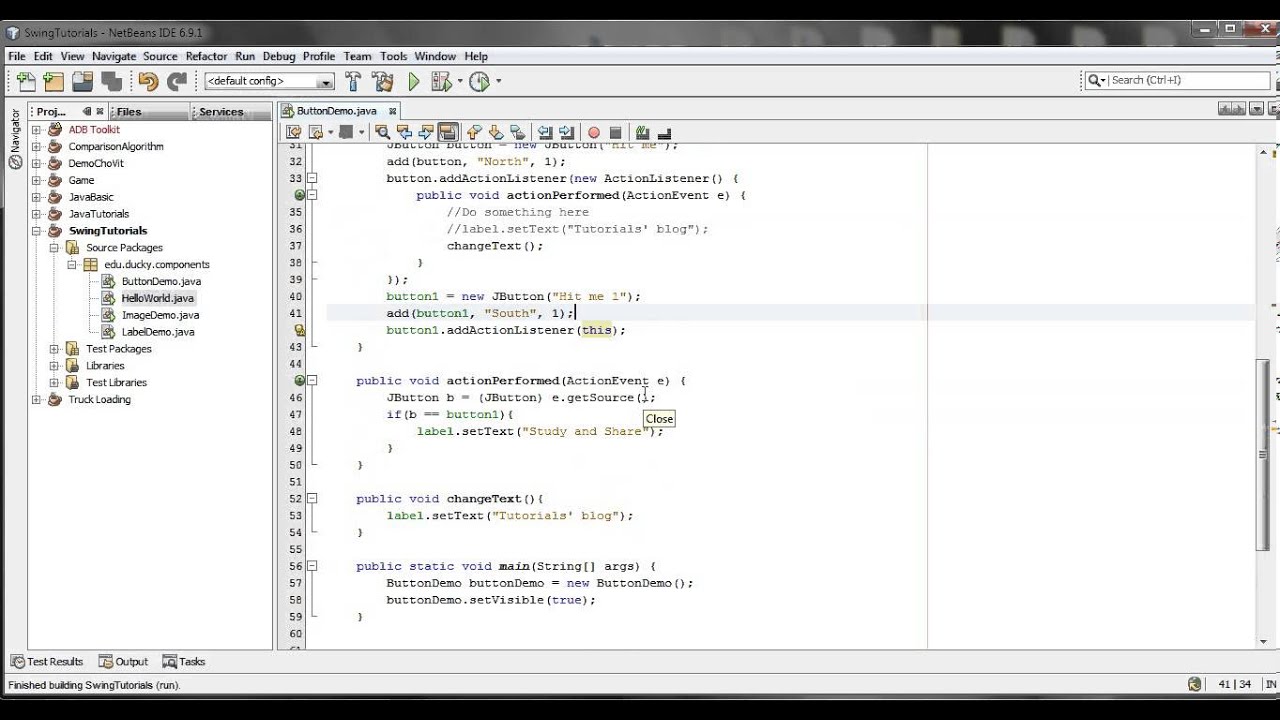Collapse the main method fold at line 56
Viewport: 1280px width, 720px height.
[x=312, y=566]
